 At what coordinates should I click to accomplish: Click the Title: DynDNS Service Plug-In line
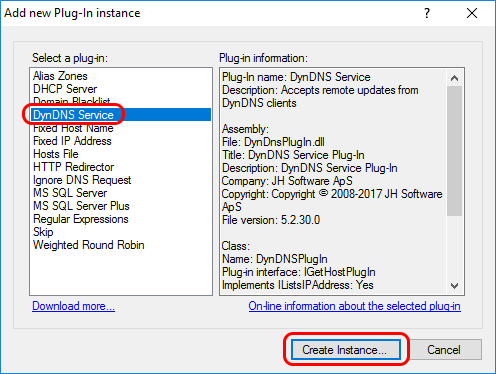[x=293, y=155]
